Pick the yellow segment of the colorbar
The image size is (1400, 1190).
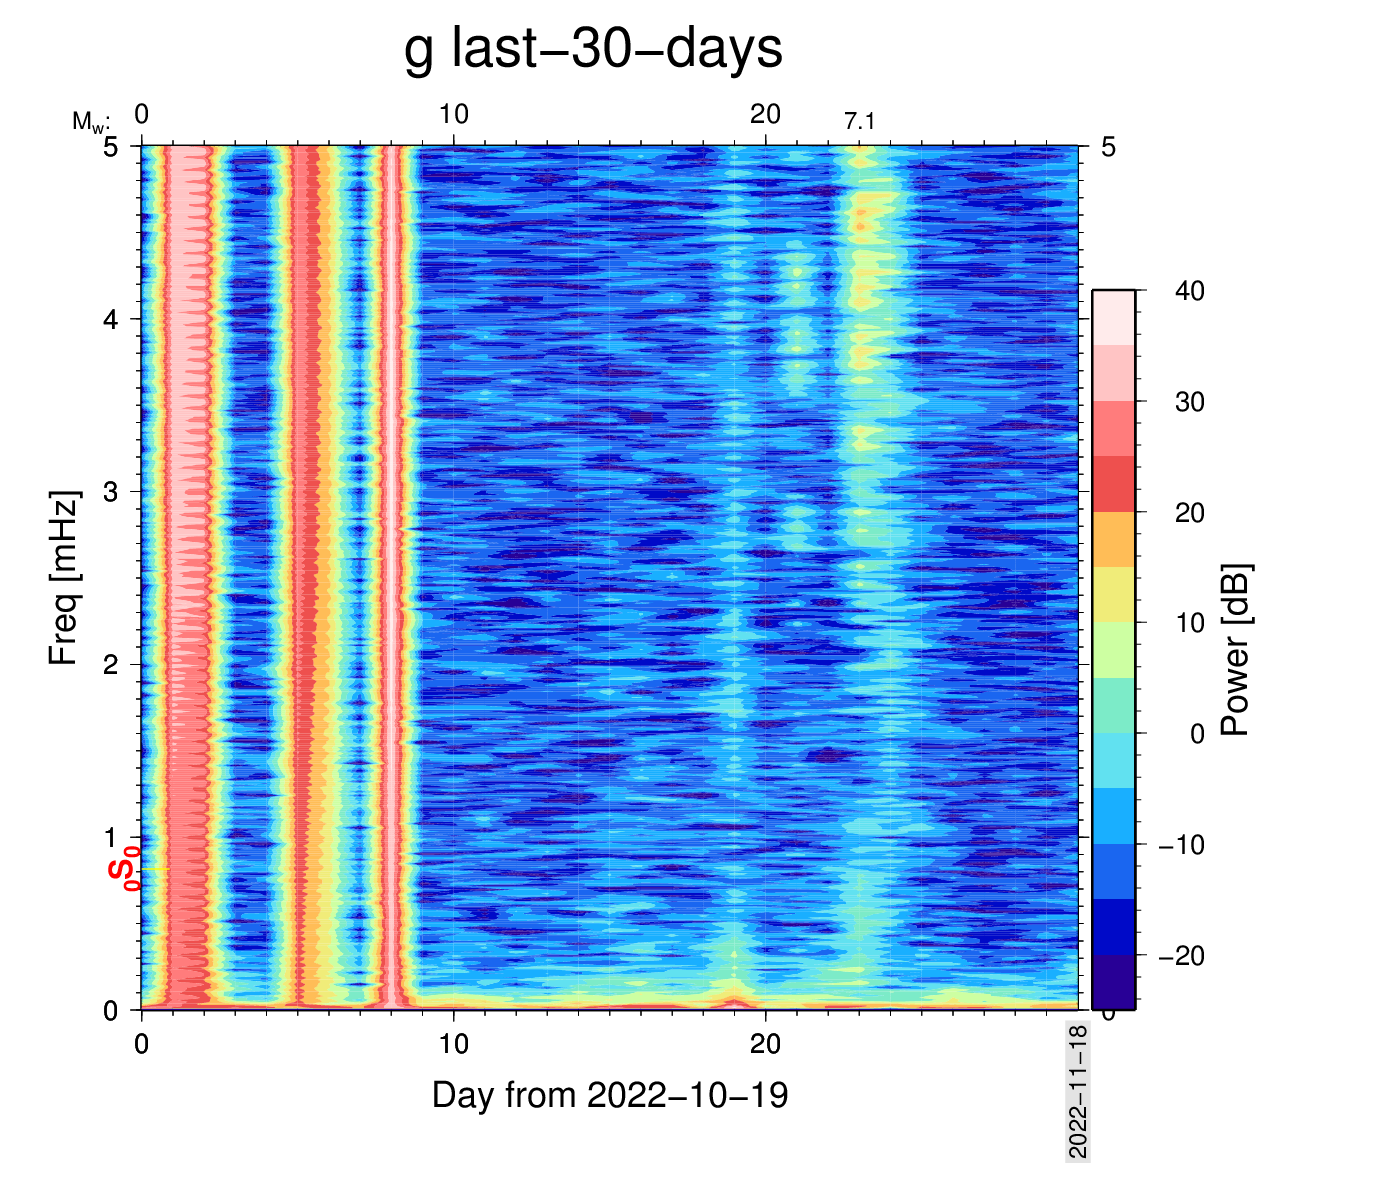(x=1113, y=594)
